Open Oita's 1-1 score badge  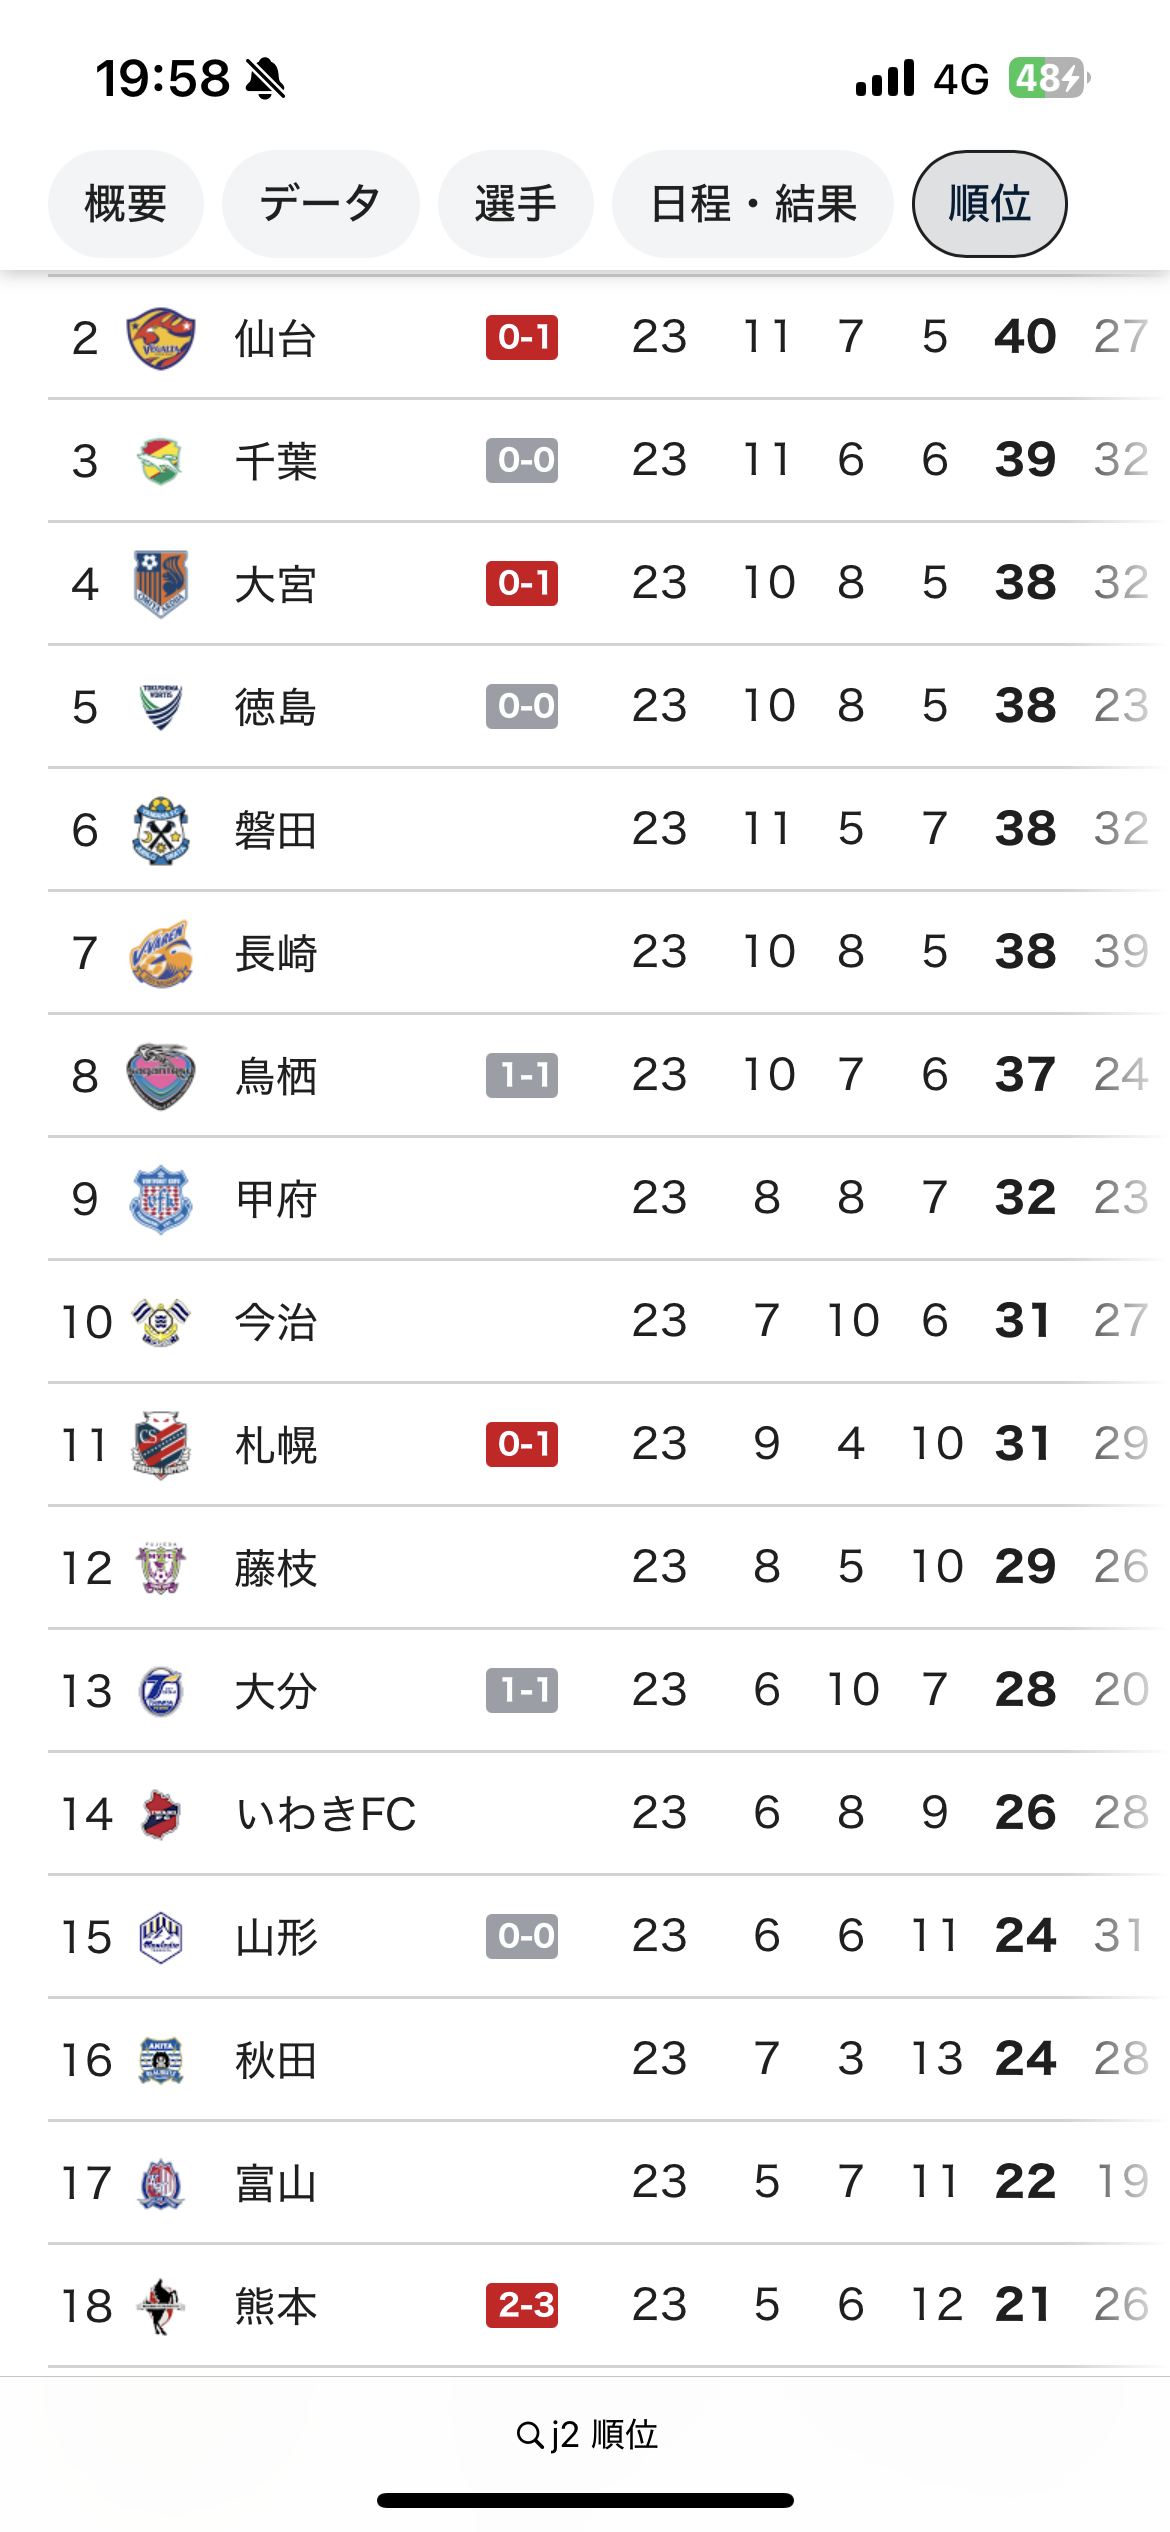point(522,1690)
